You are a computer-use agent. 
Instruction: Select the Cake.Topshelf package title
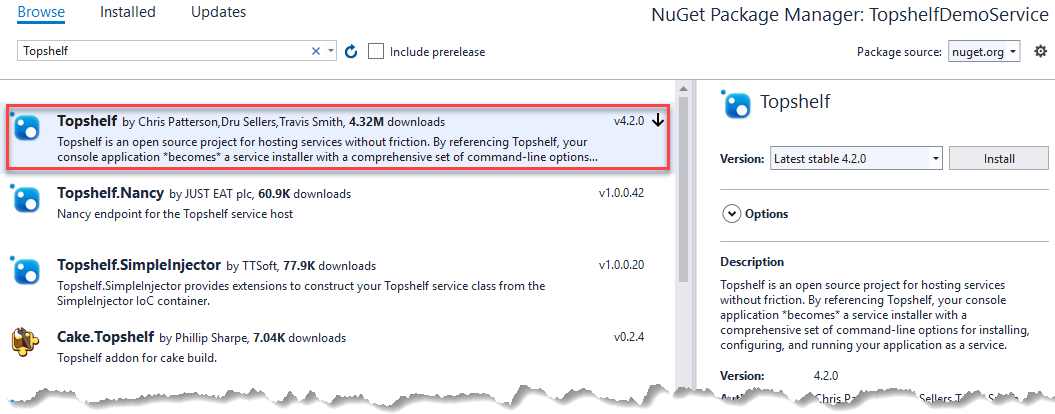click(x=106, y=336)
